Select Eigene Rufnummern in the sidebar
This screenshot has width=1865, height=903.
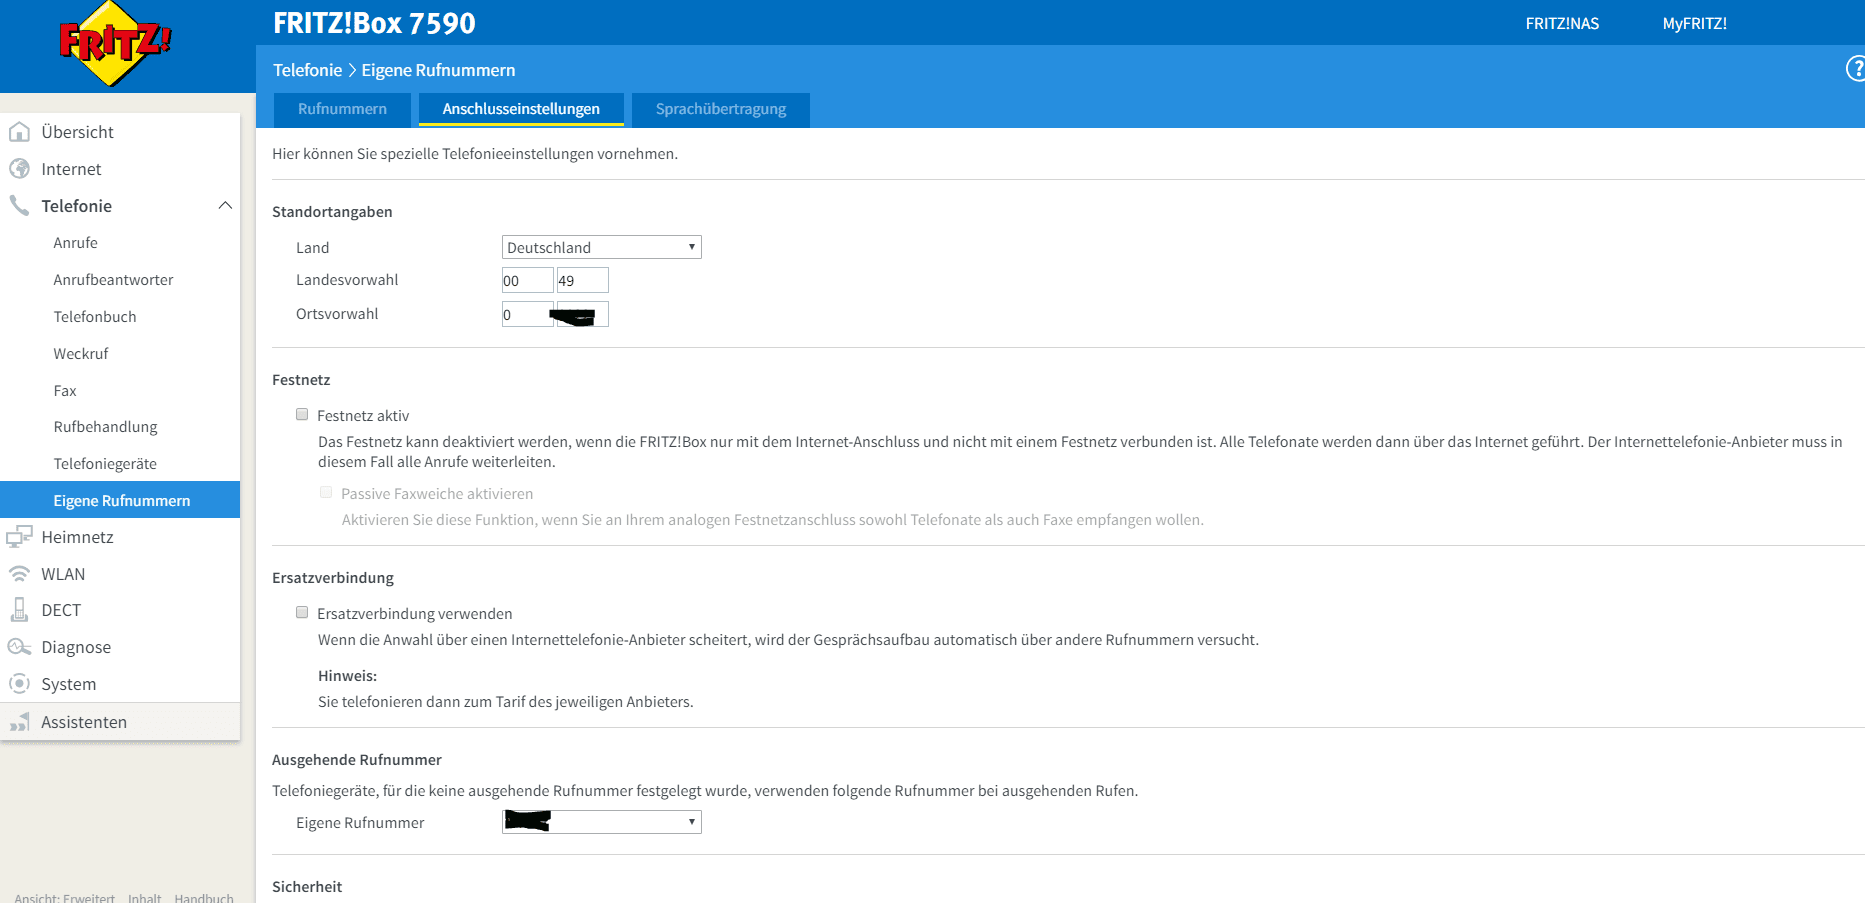120,500
